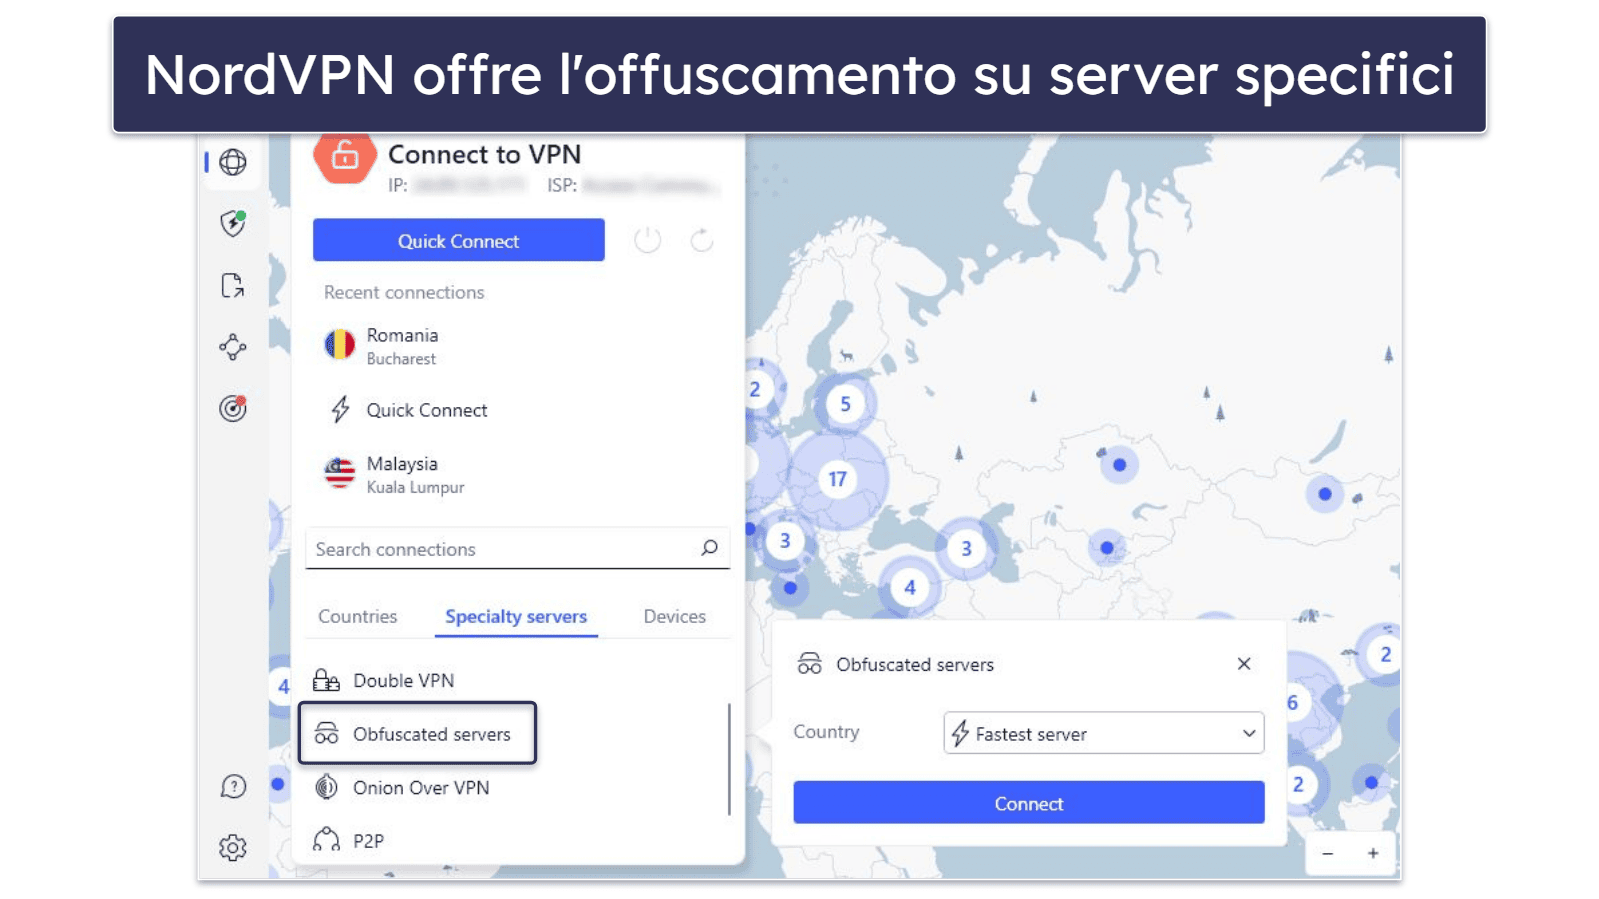Select Obfuscated servers in the list
The image size is (1599, 899).
coord(417,734)
